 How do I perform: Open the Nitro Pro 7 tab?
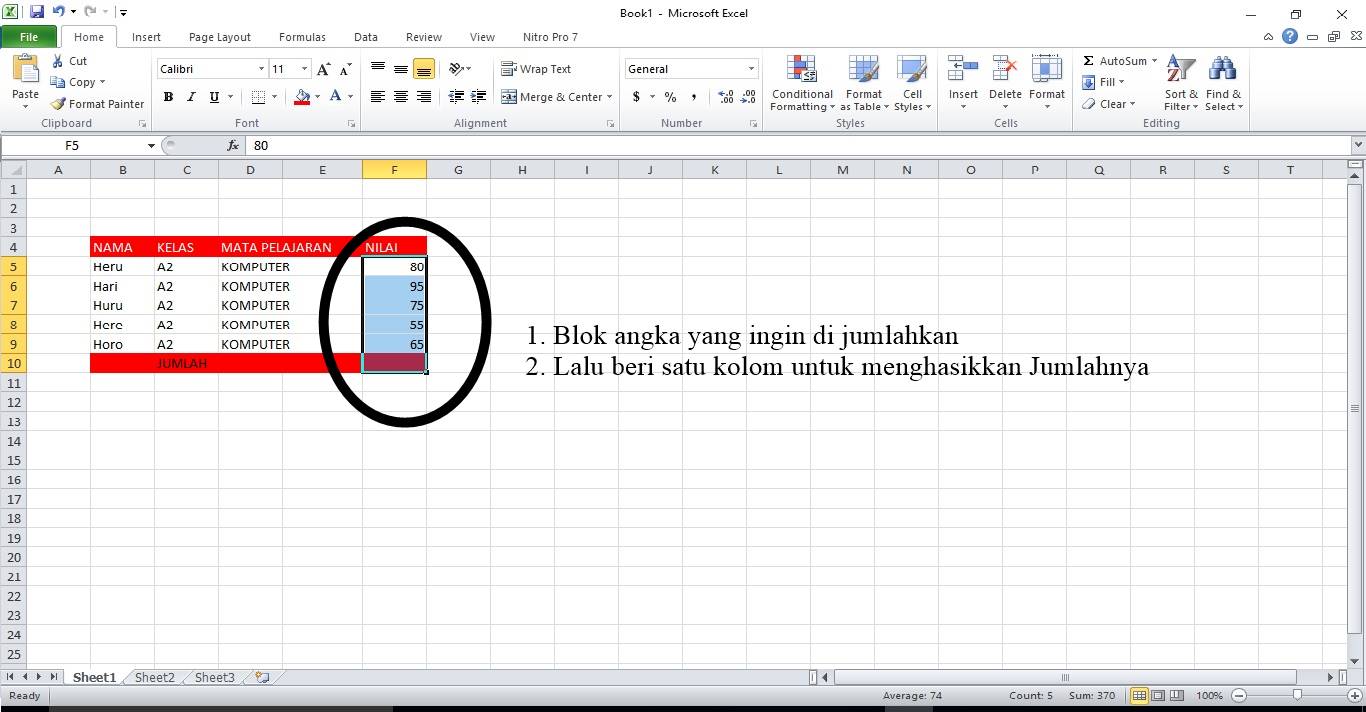(x=549, y=37)
